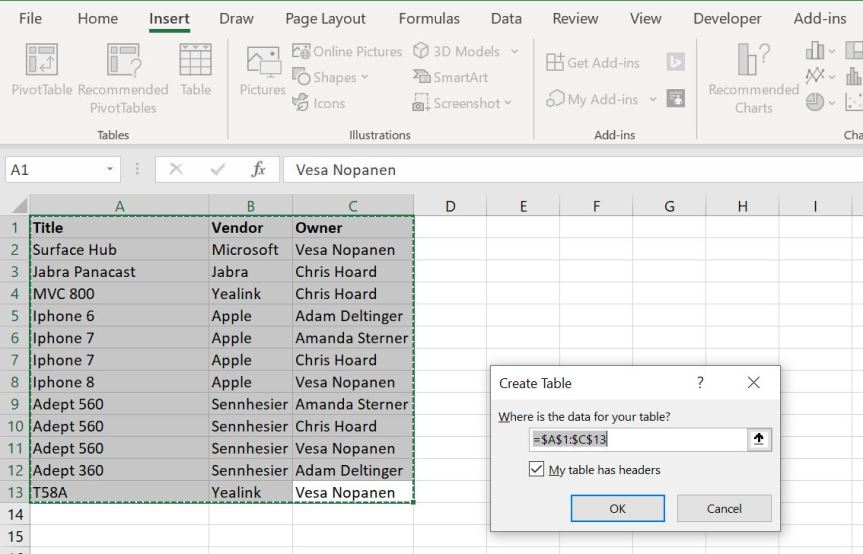The width and height of the screenshot is (863, 554).
Task: Open the 3D Models dropdown arrow
Action: click(514, 51)
